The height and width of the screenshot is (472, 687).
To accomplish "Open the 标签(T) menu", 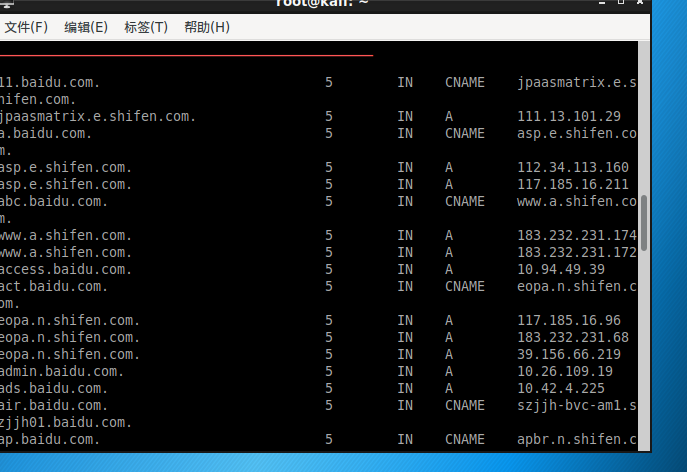I will (146, 27).
